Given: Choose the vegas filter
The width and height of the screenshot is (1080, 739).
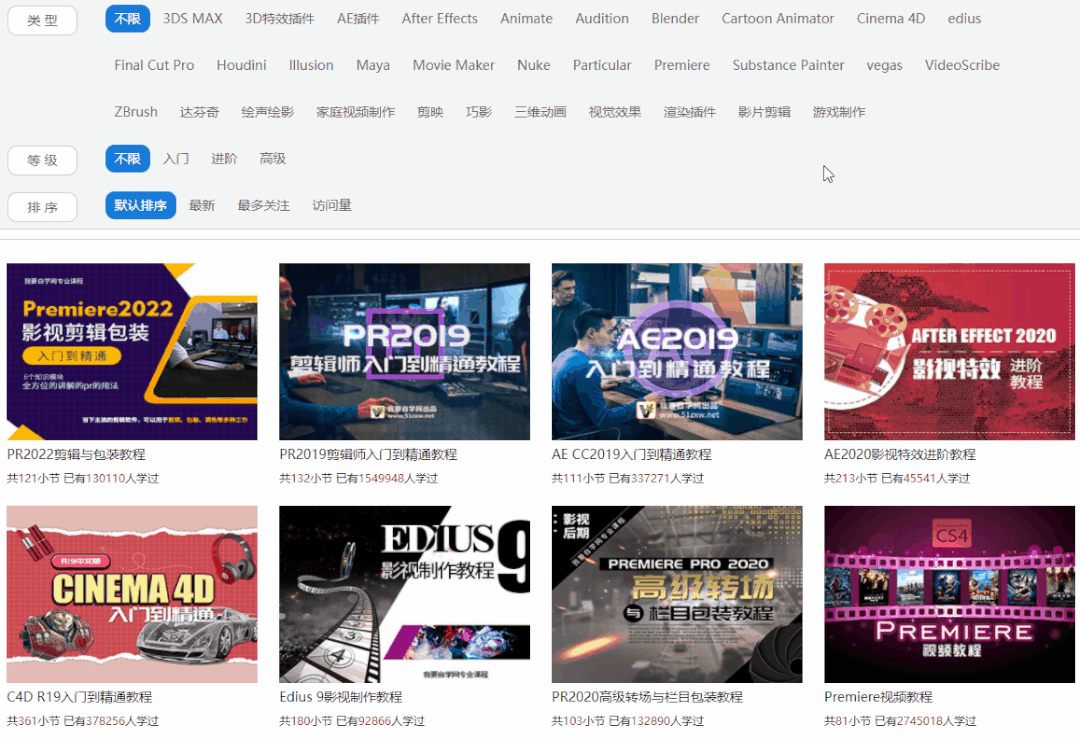Looking at the screenshot, I should point(884,65).
